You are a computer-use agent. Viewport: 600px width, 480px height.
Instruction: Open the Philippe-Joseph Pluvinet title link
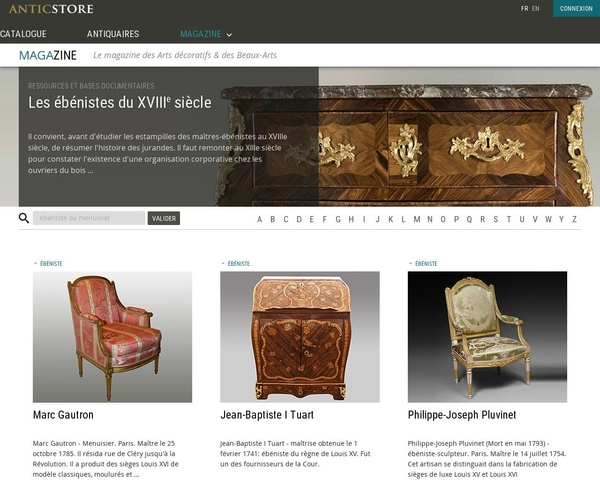pos(462,415)
